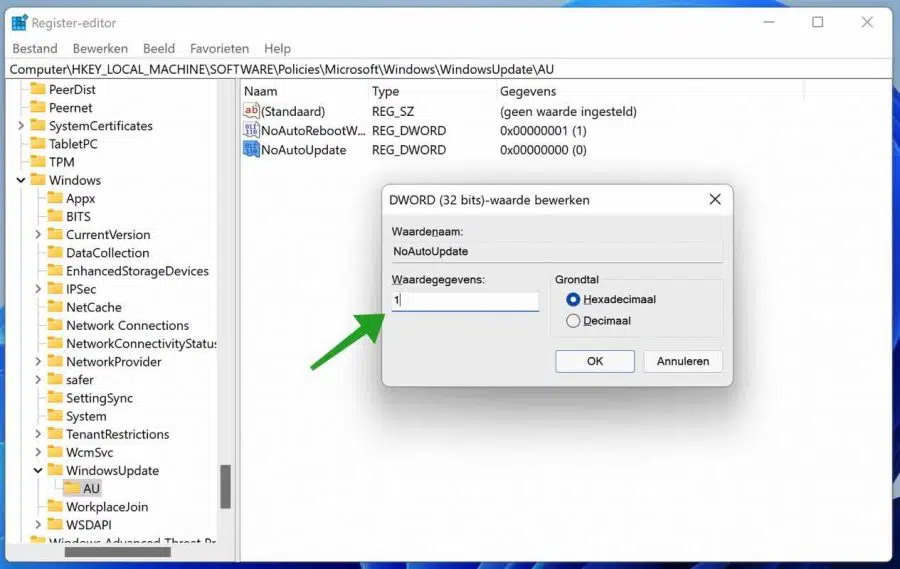Click the Windows folder icon in tree

38,180
